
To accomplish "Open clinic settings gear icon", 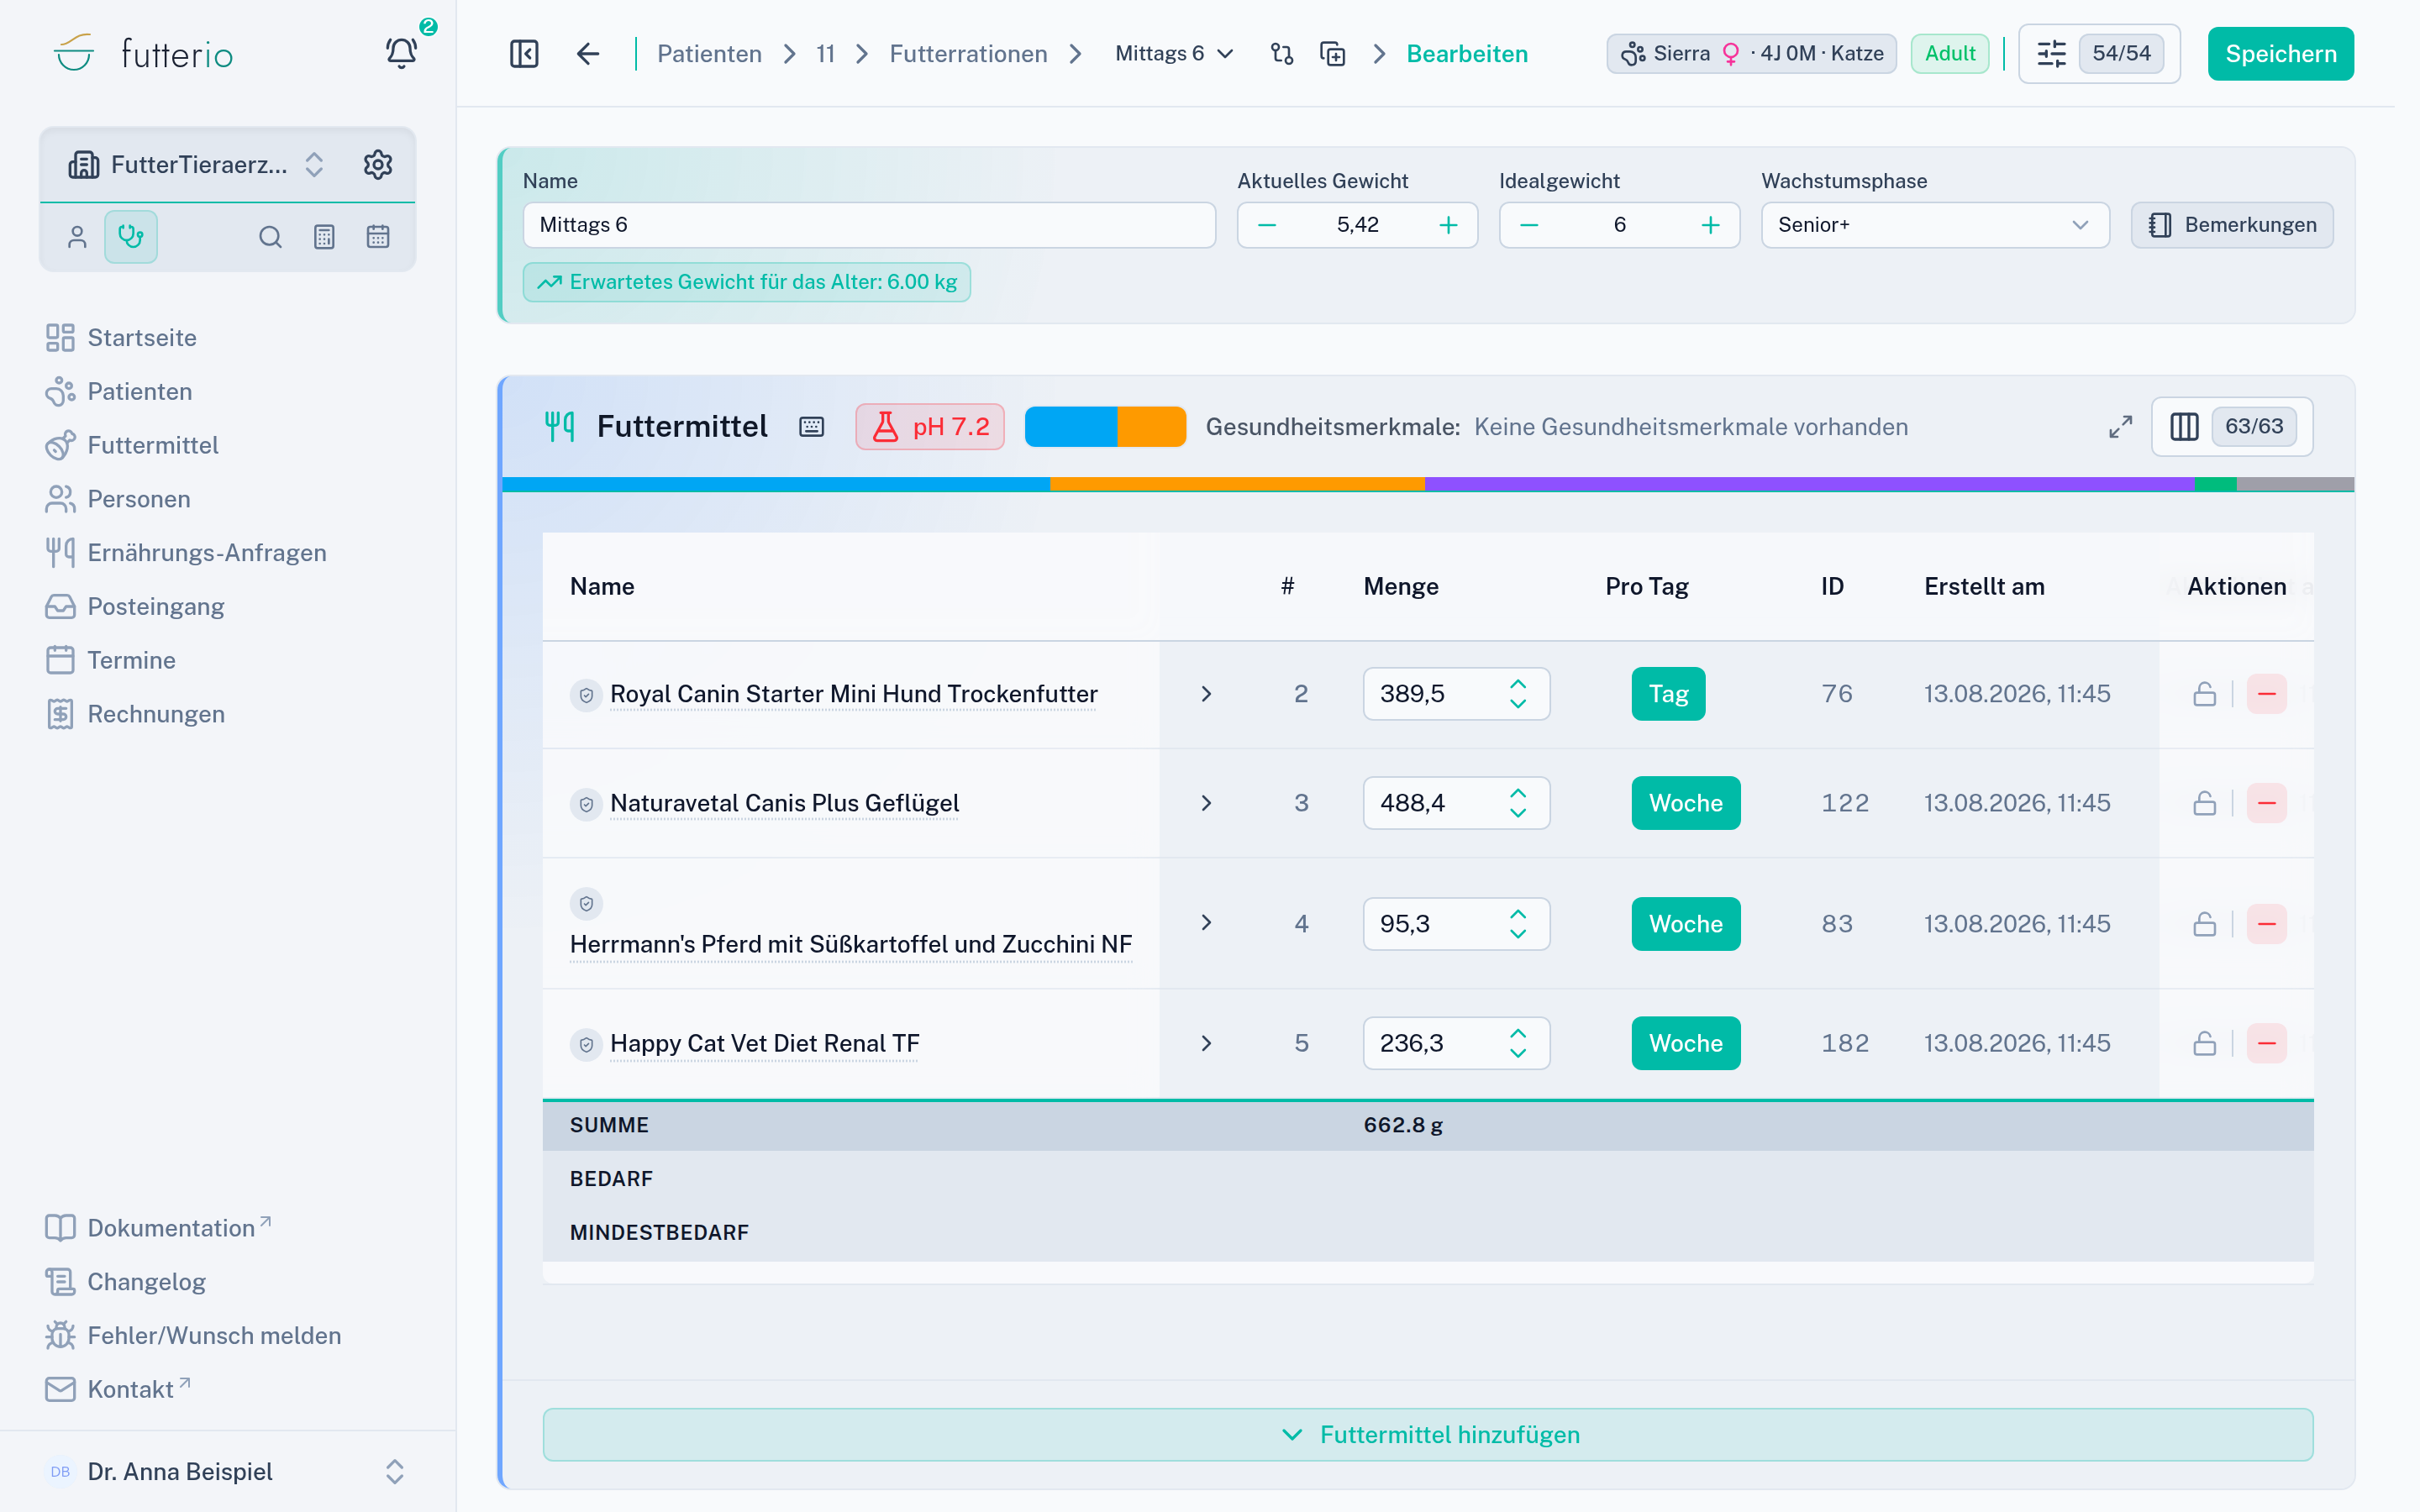I will 378,165.
